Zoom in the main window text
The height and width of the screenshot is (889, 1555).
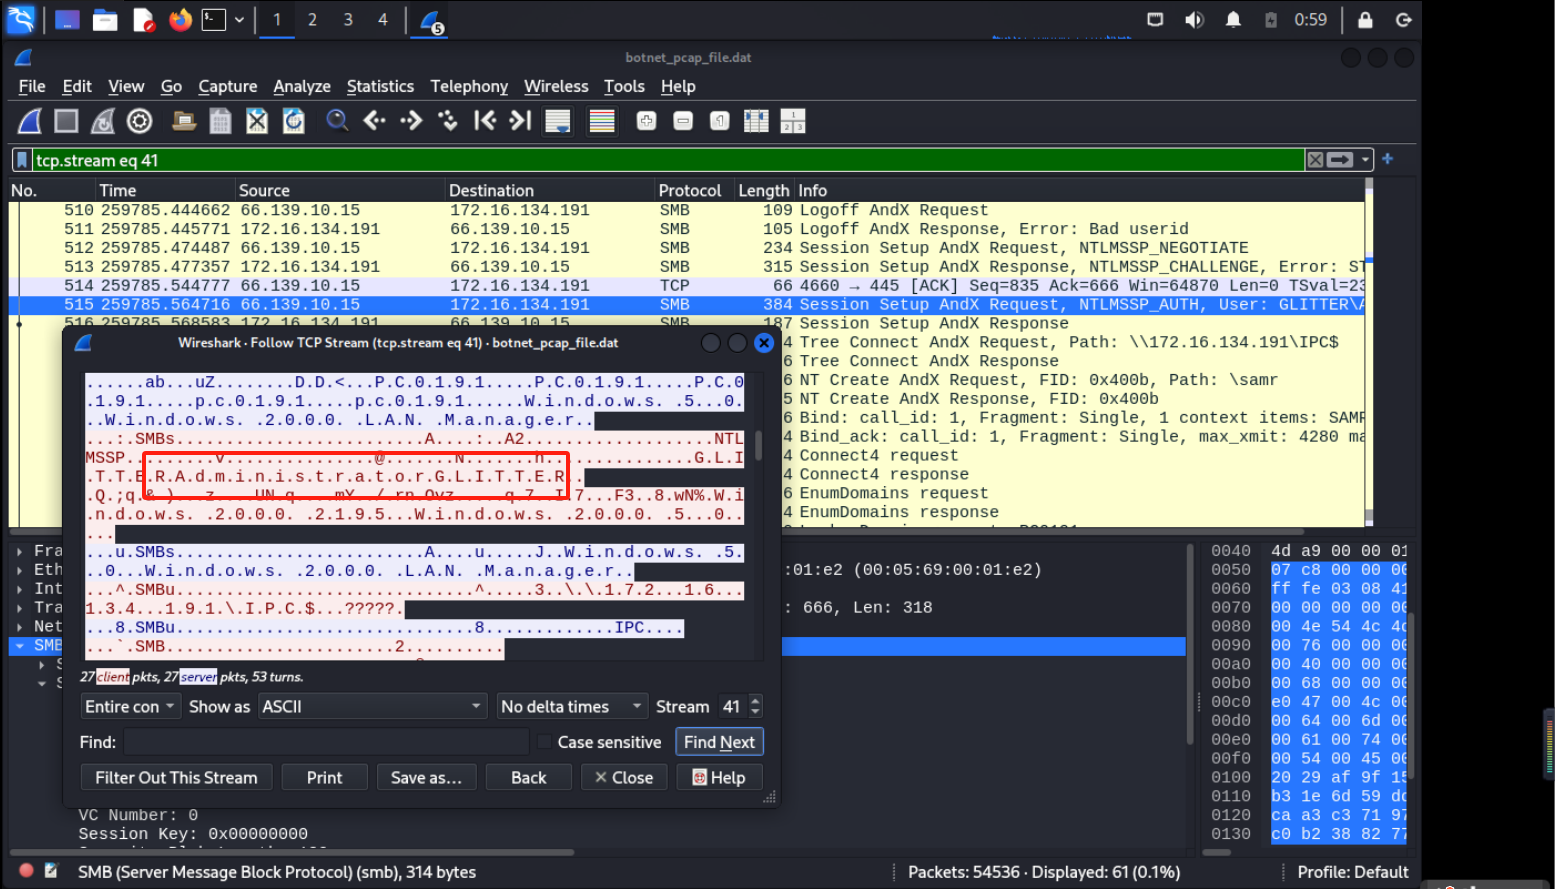tap(647, 121)
